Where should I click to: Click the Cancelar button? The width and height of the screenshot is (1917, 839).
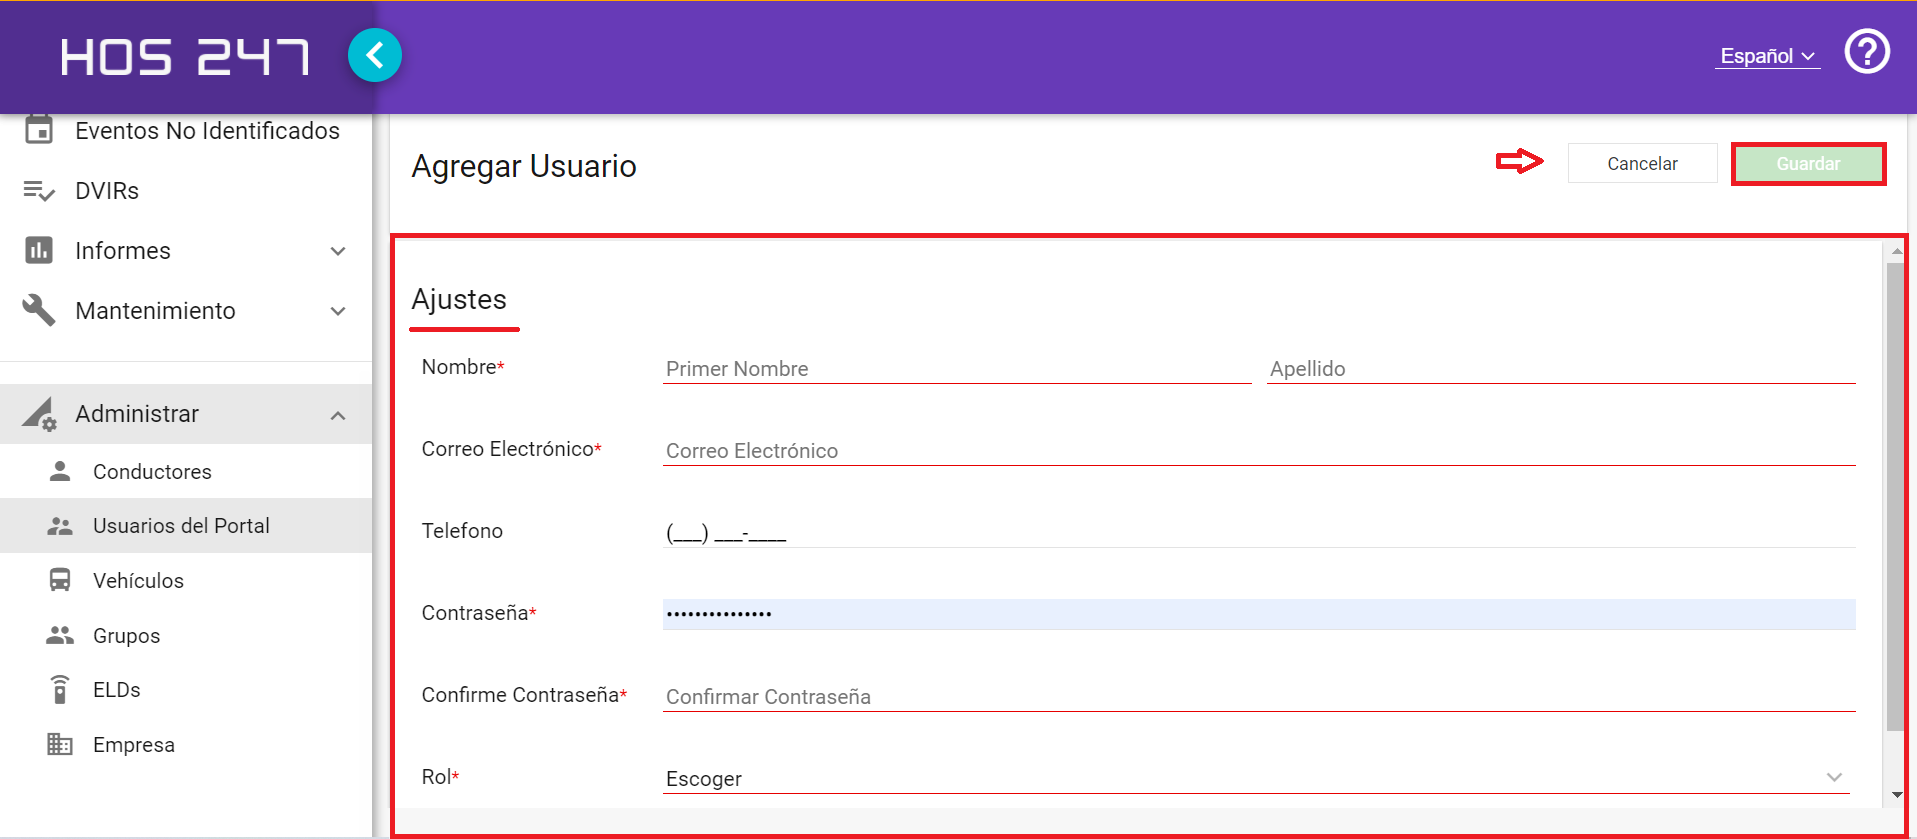click(x=1642, y=163)
